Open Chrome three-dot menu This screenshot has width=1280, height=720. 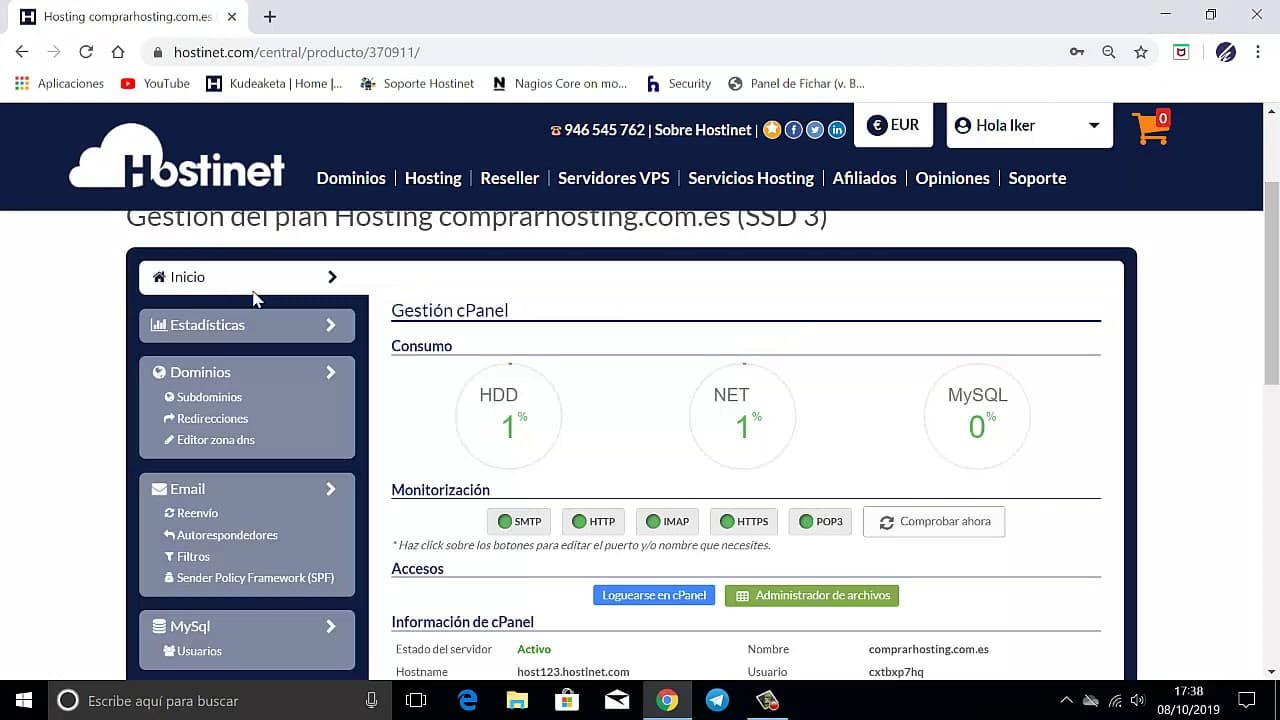point(1258,52)
